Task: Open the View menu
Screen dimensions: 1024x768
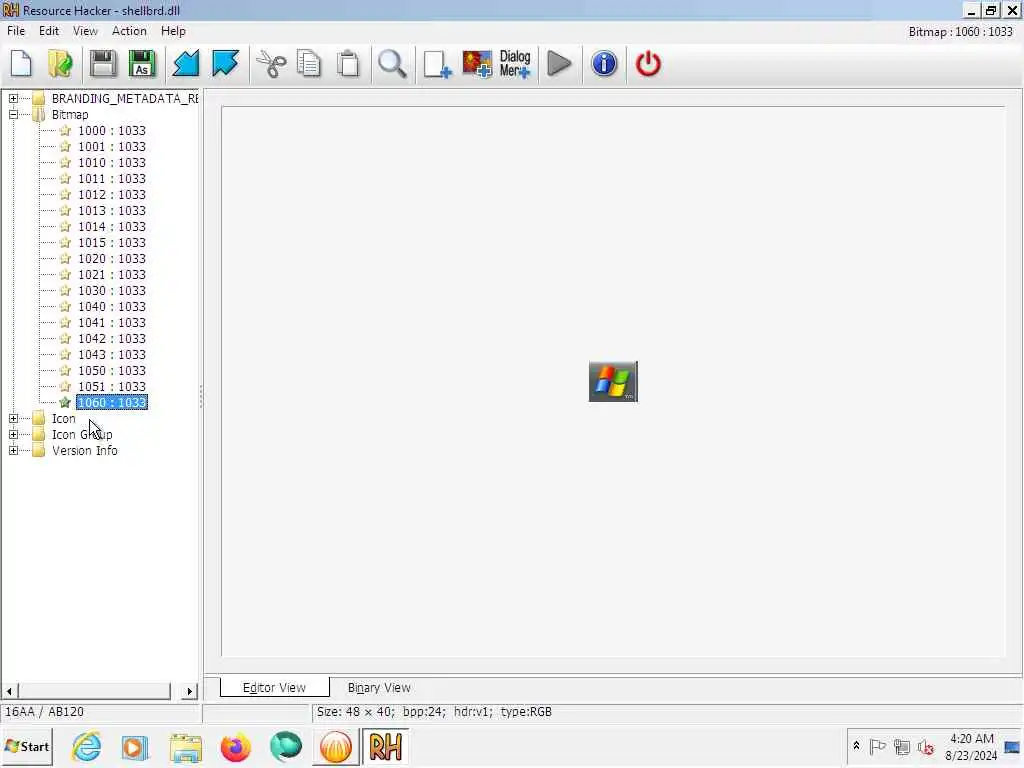Action: click(85, 31)
